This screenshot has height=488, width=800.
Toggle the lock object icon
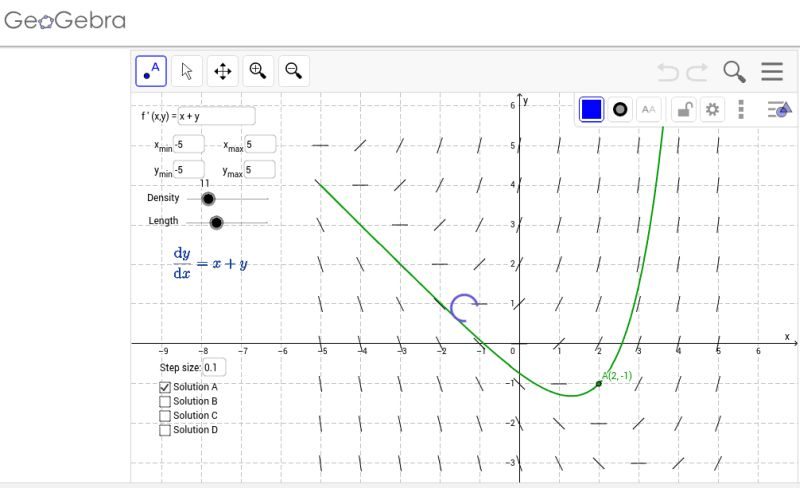(684, 109)
